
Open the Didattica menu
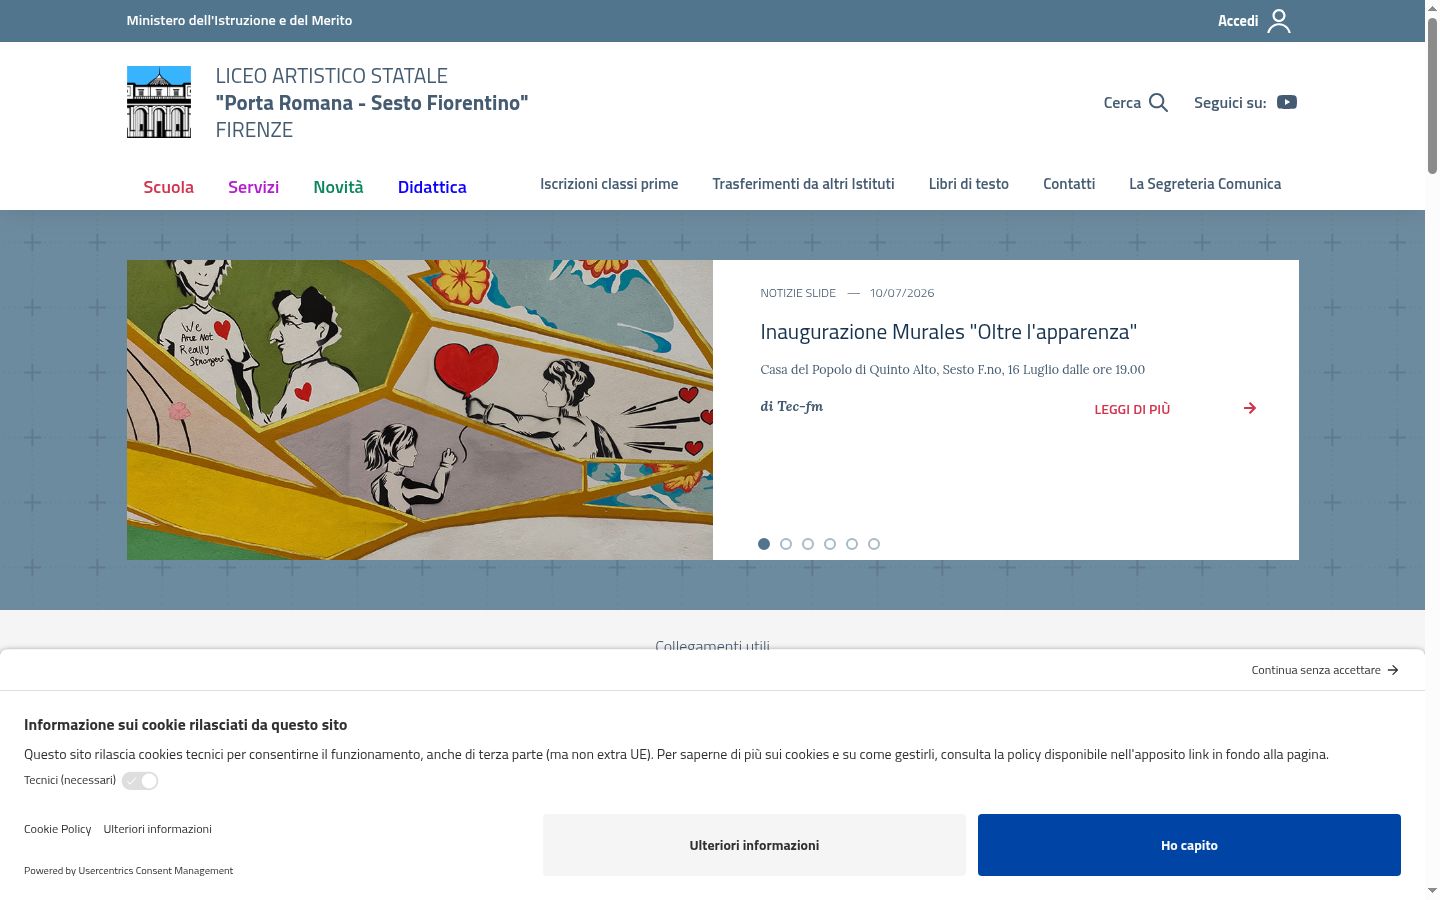432,187
